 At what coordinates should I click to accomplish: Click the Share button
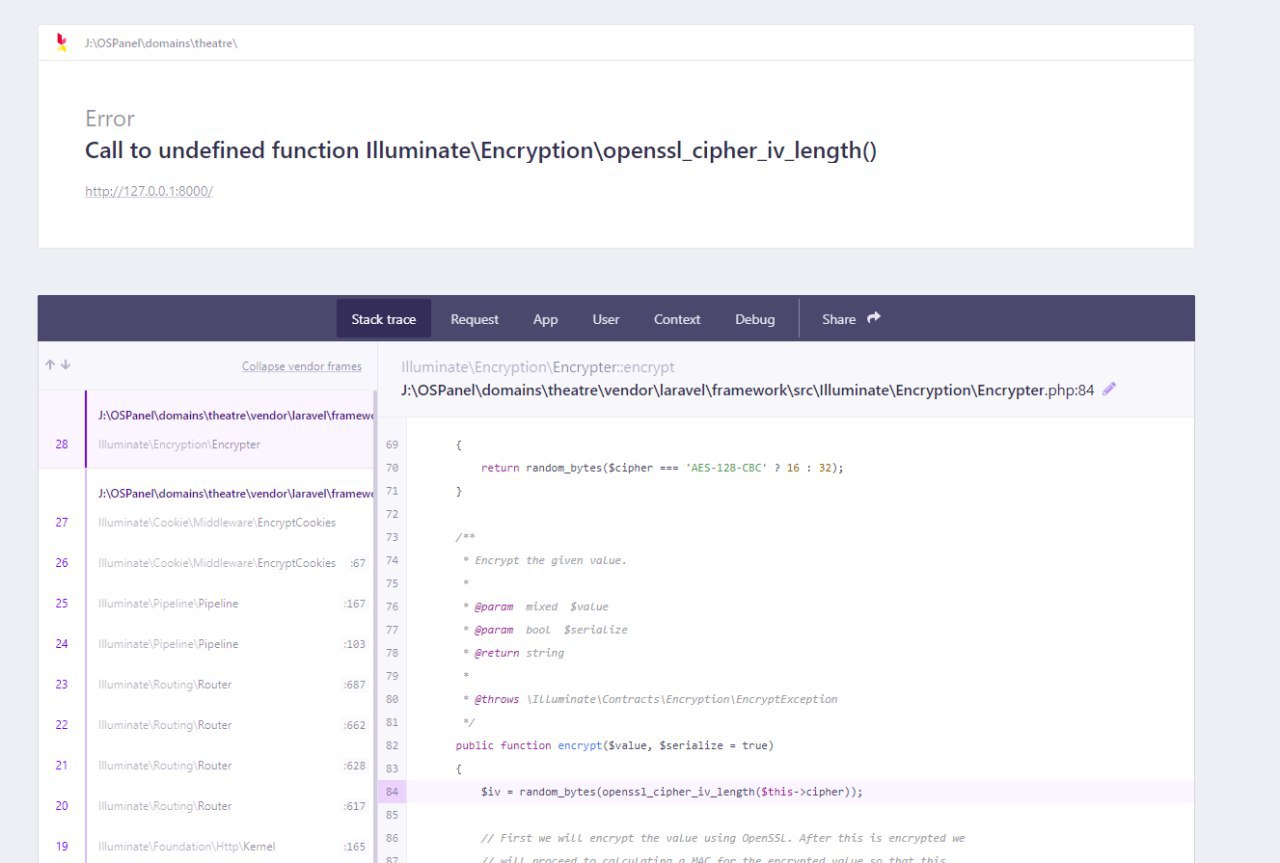(x=852, y=319)
